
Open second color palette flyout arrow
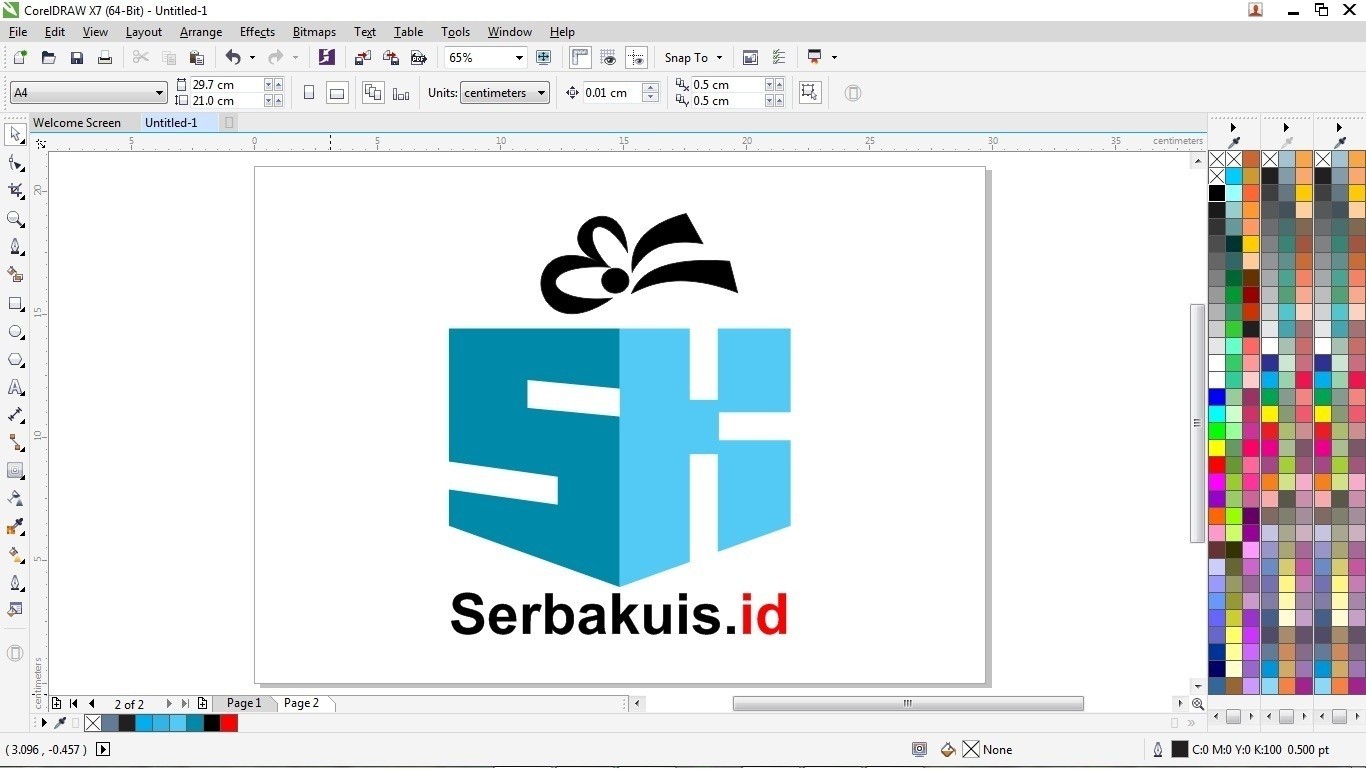pyautogui.click(x=1286, y=128)
